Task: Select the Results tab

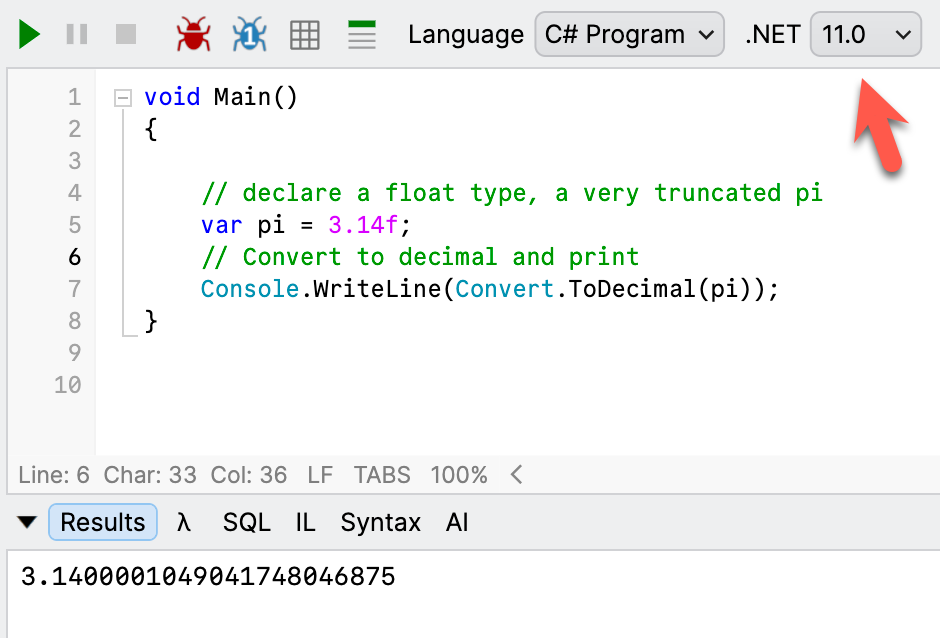Action: point(103,522)
